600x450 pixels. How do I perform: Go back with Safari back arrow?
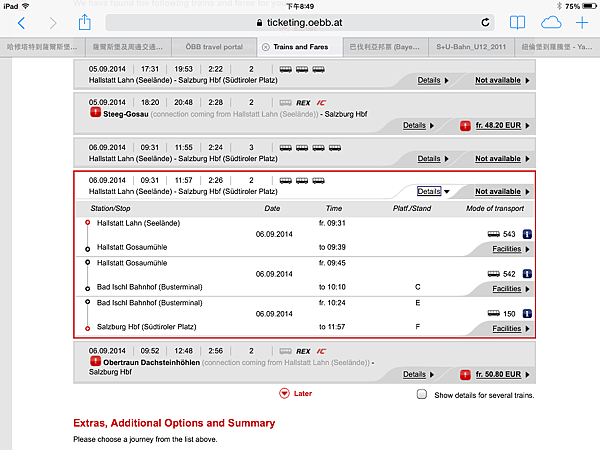click(x=21, y=23)
